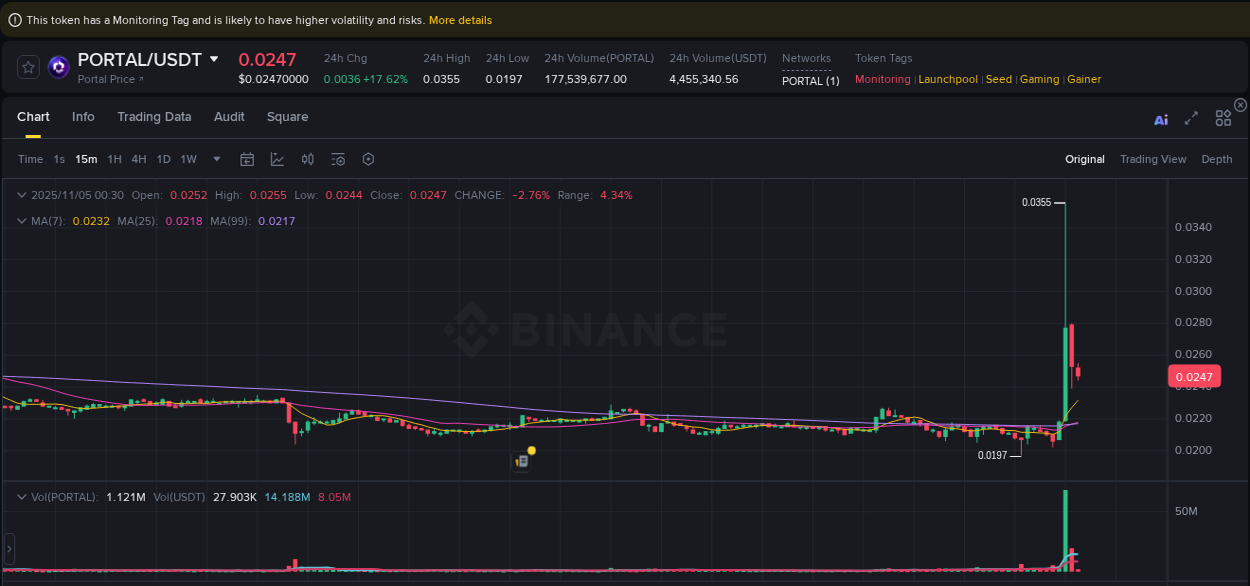Open chart settings via the hexagon icon
Viewport: 1250px width, 586px height.
[x=367, y=159]
